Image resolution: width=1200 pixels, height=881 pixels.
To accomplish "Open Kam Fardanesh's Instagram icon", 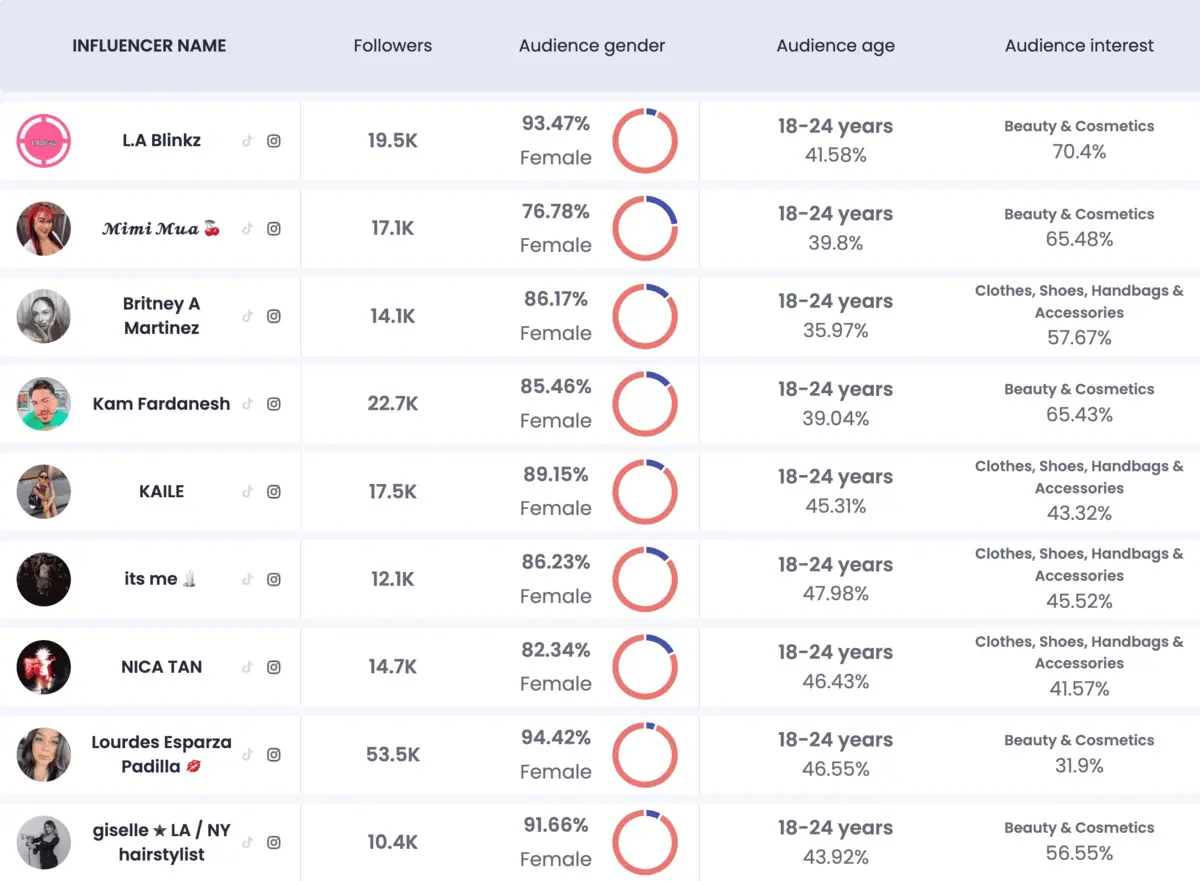I will [x=273, y=404].
